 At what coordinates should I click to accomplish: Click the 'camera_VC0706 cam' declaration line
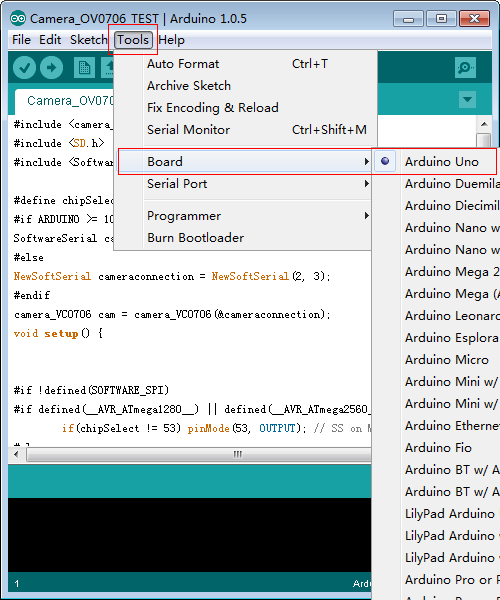172,315
